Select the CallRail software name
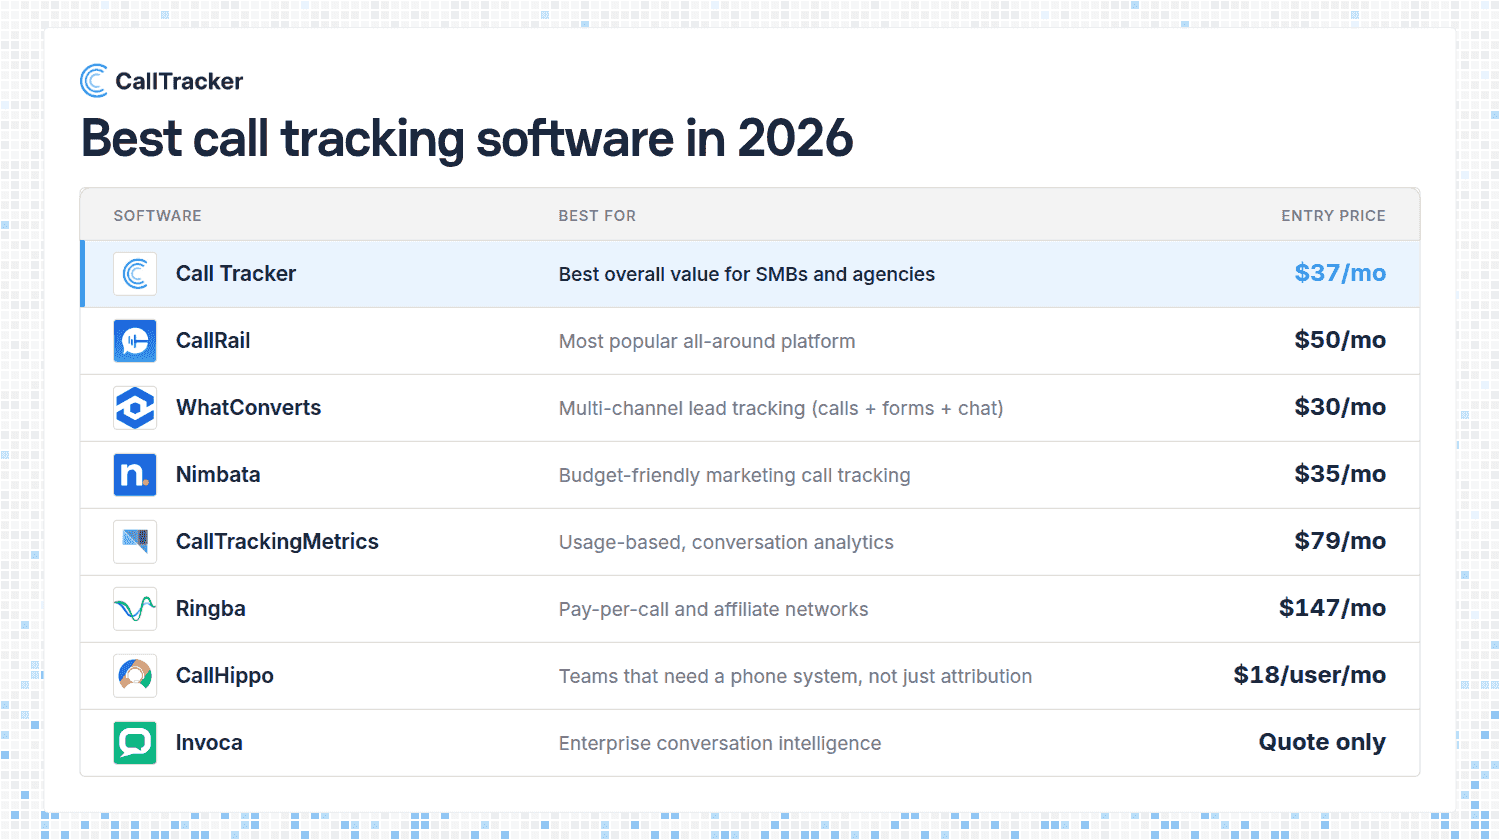 (213, 341)
